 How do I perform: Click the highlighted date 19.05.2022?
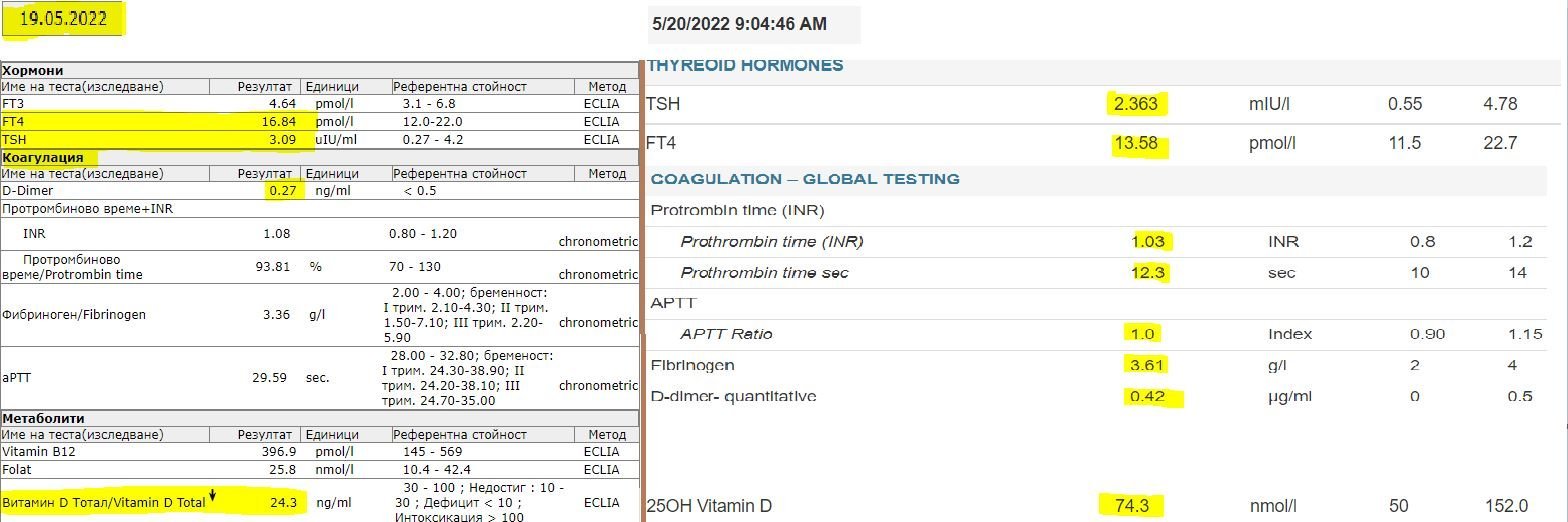[x=66, y=19]
